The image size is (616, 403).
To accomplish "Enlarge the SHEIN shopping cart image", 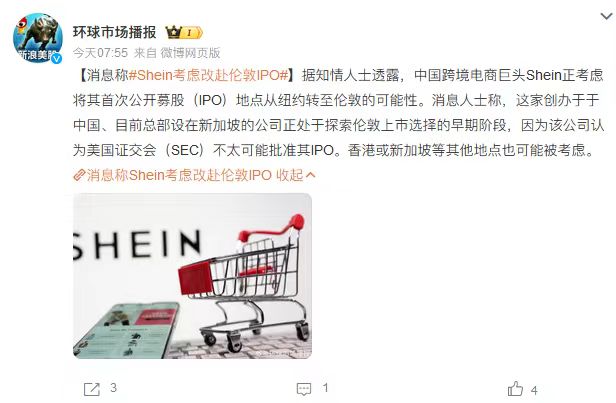I will point(192,276).
